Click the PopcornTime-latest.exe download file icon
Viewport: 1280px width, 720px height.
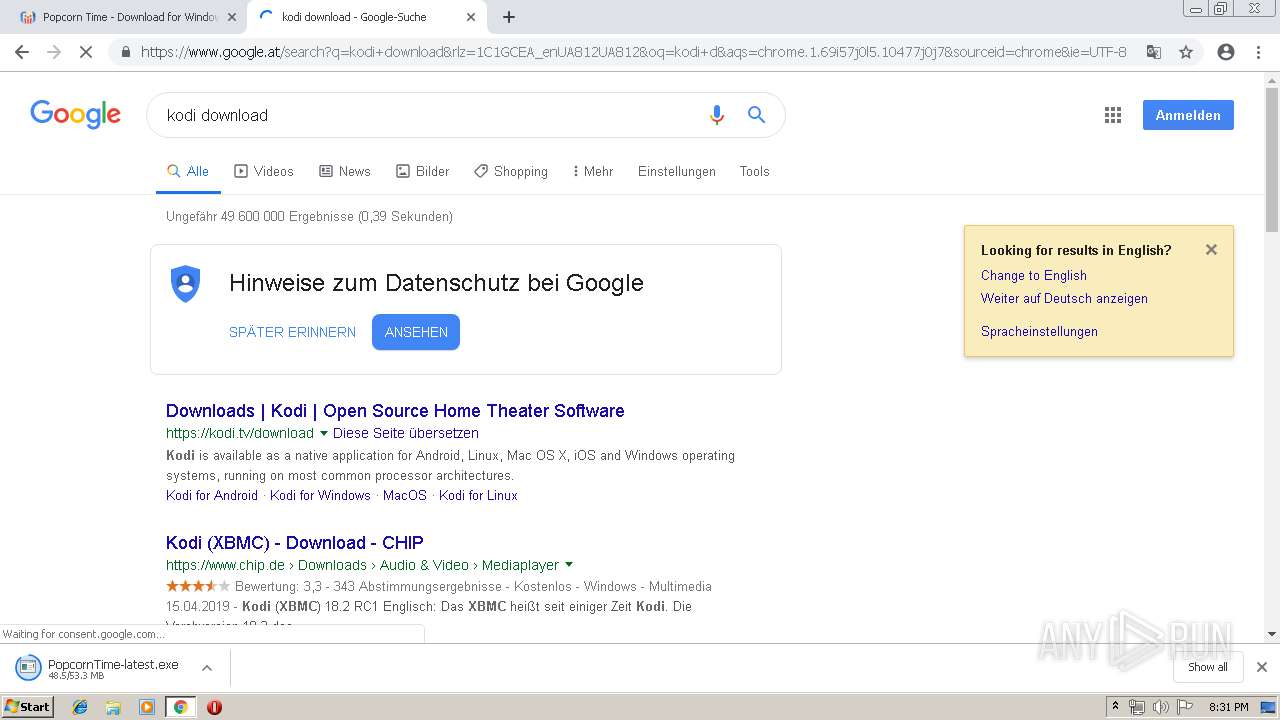[x=28, y=667]
